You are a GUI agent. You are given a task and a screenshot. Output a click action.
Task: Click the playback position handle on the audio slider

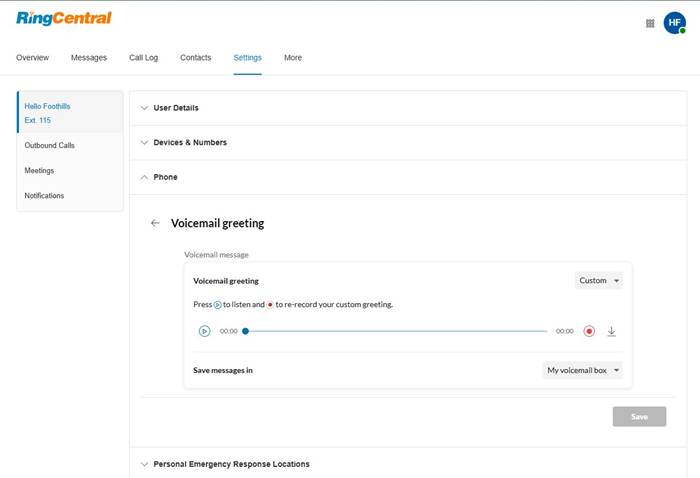pos(245,331)
